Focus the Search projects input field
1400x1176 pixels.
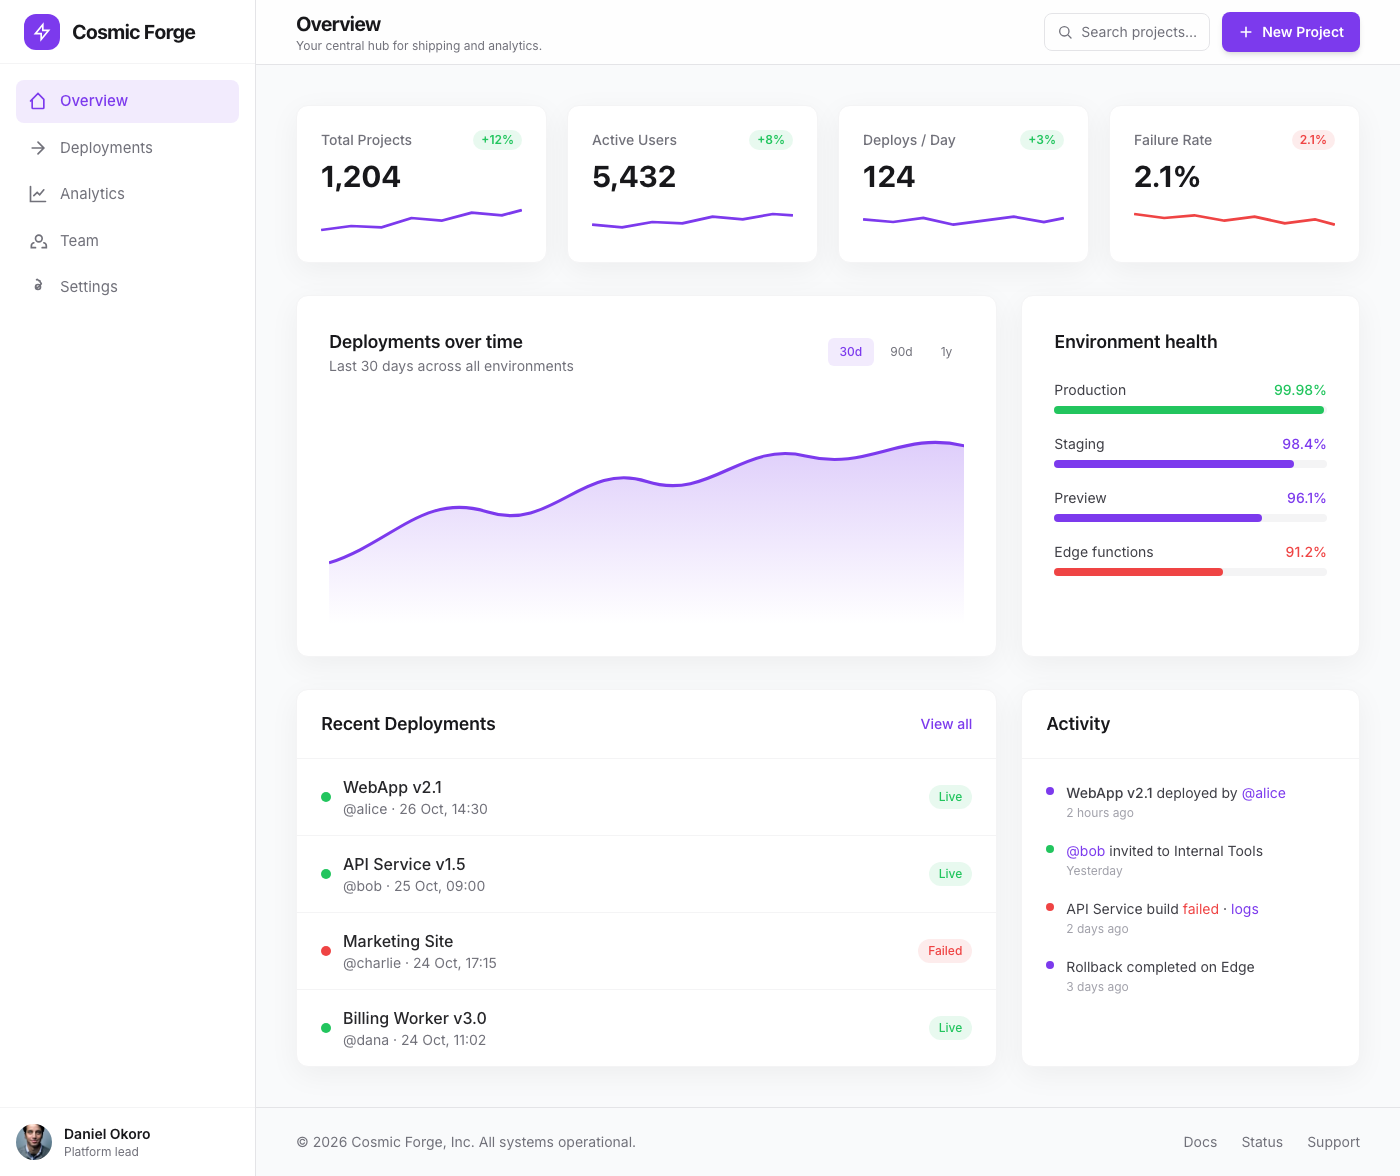1127,32
